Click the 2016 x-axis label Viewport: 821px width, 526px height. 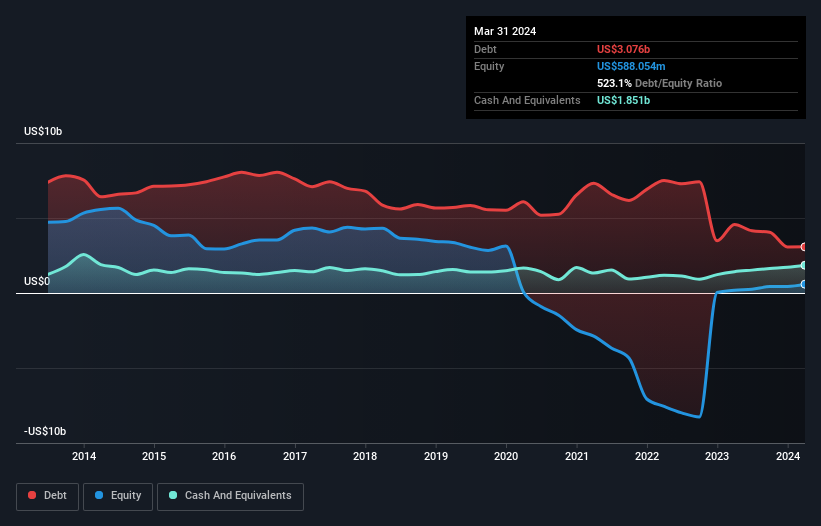[224, 456]
